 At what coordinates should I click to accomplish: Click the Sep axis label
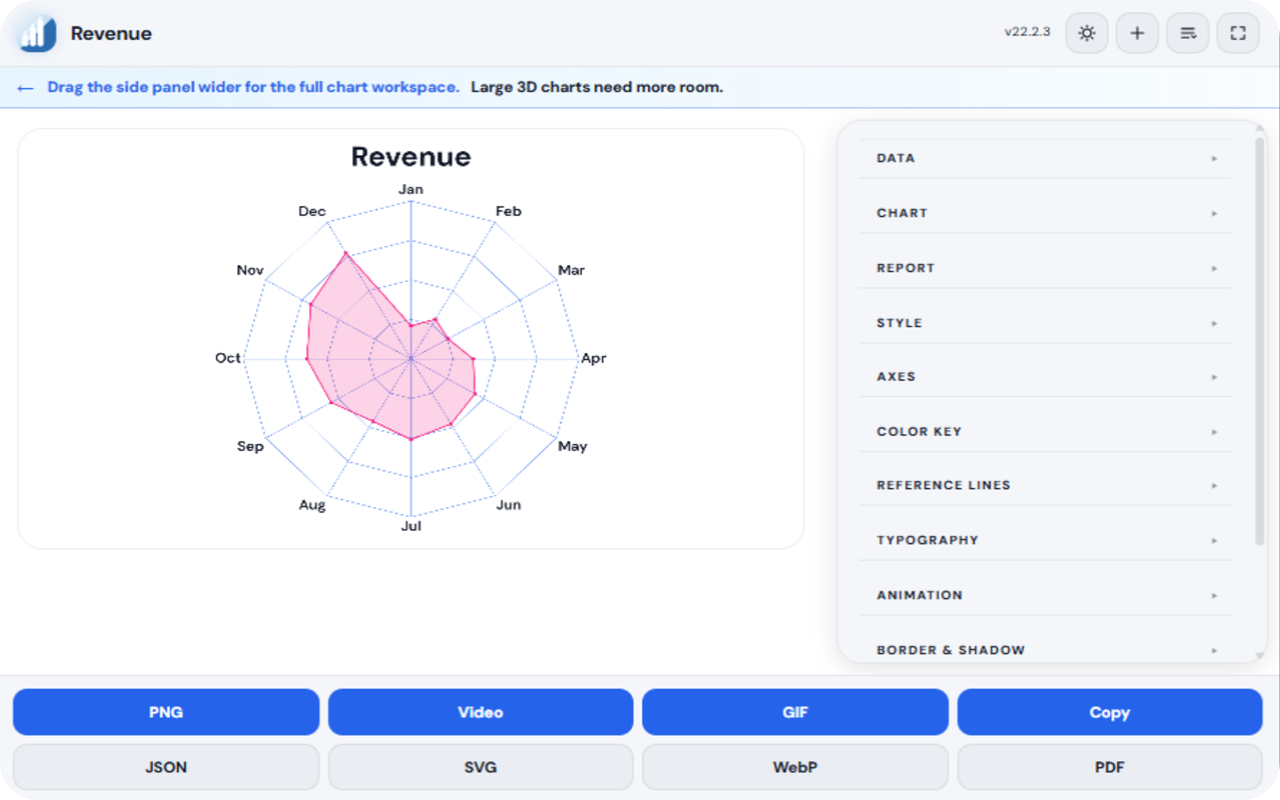point(250,446)
